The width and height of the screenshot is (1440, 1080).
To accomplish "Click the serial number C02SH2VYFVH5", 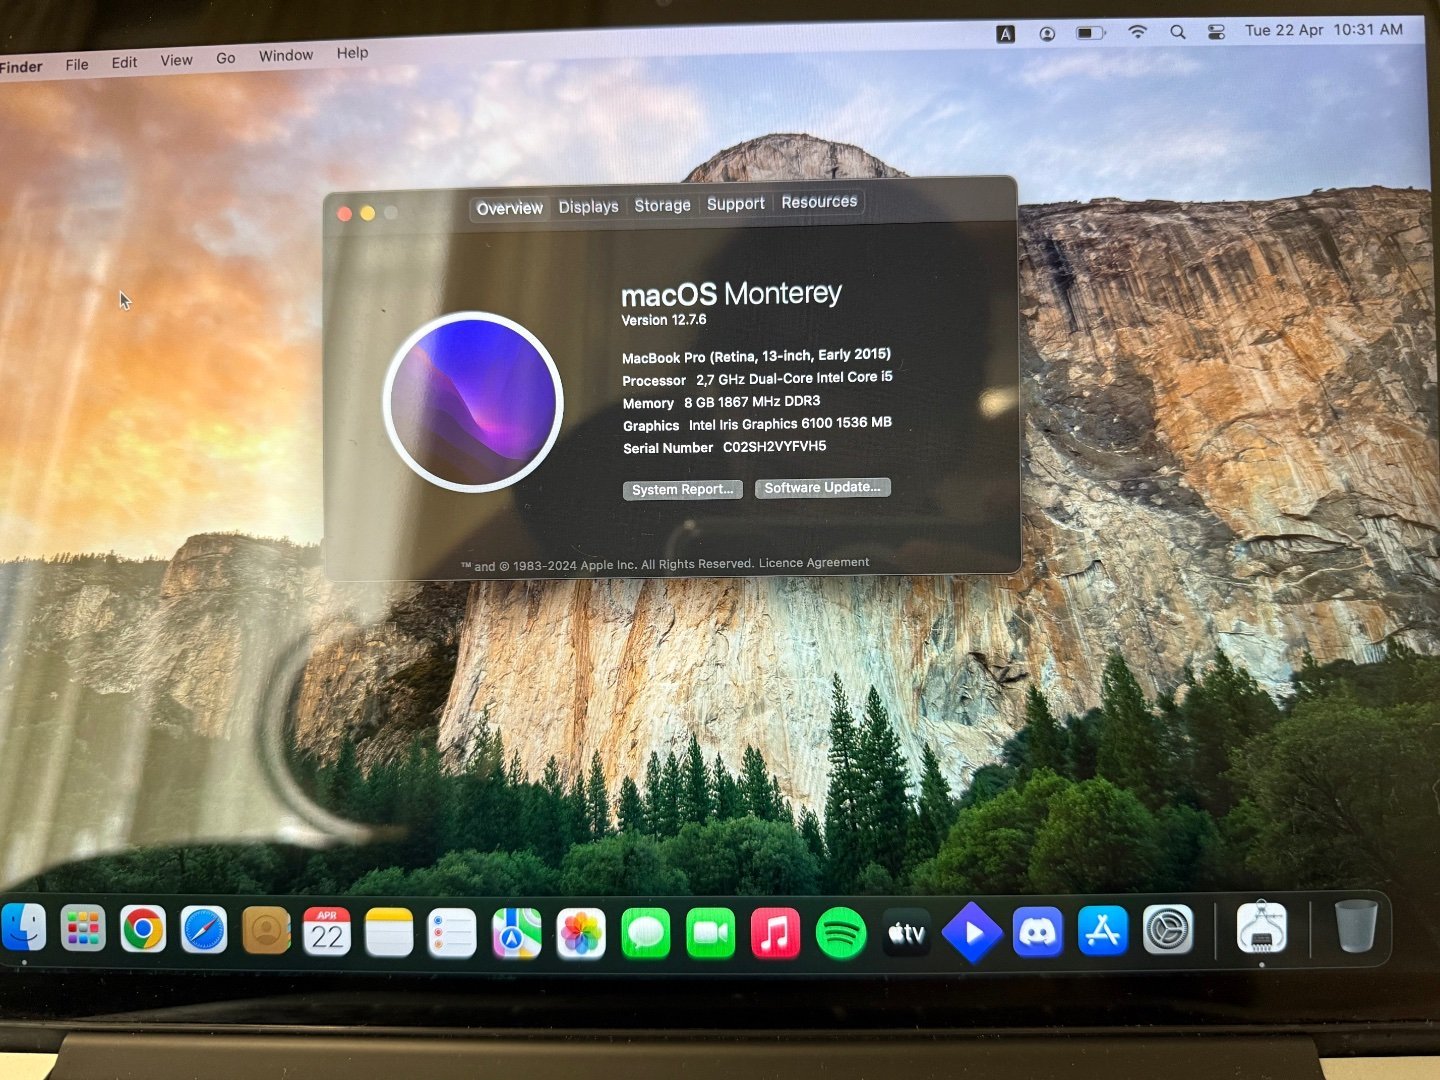I will [x=774, y=447].
